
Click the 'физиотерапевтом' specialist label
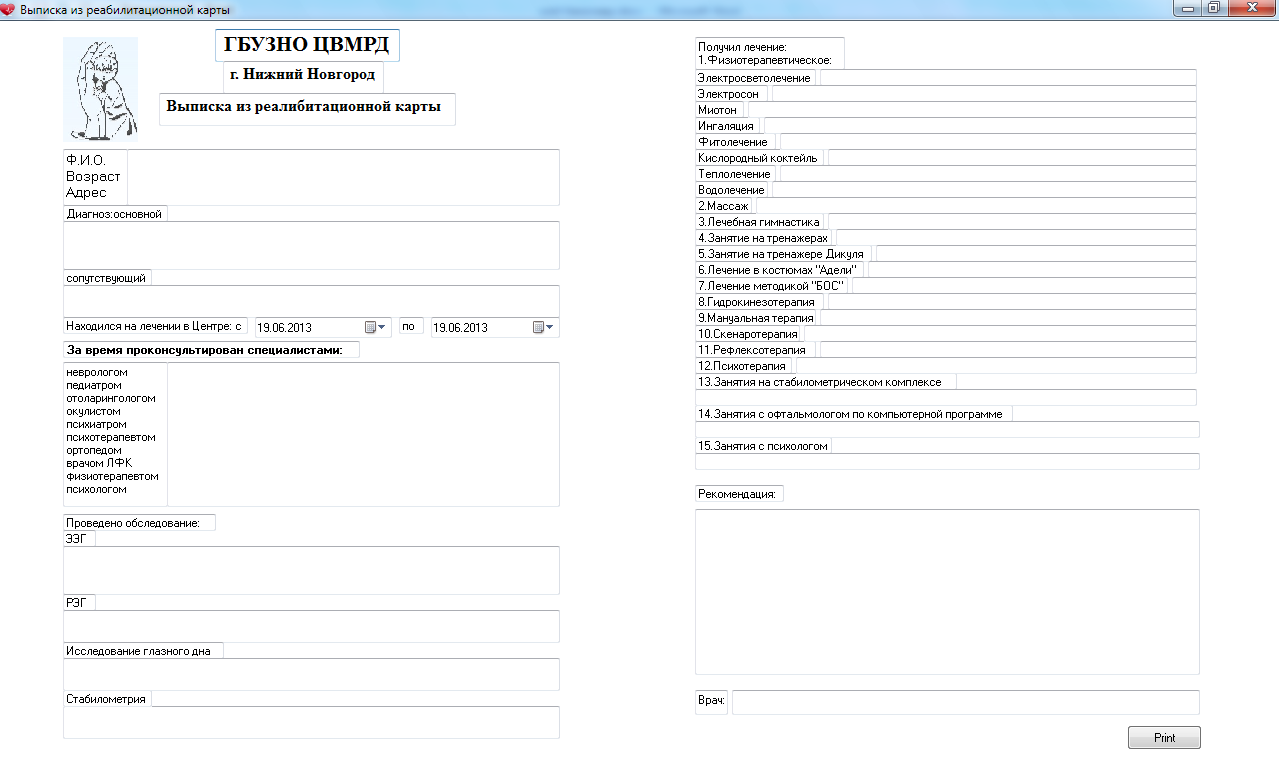112,476
